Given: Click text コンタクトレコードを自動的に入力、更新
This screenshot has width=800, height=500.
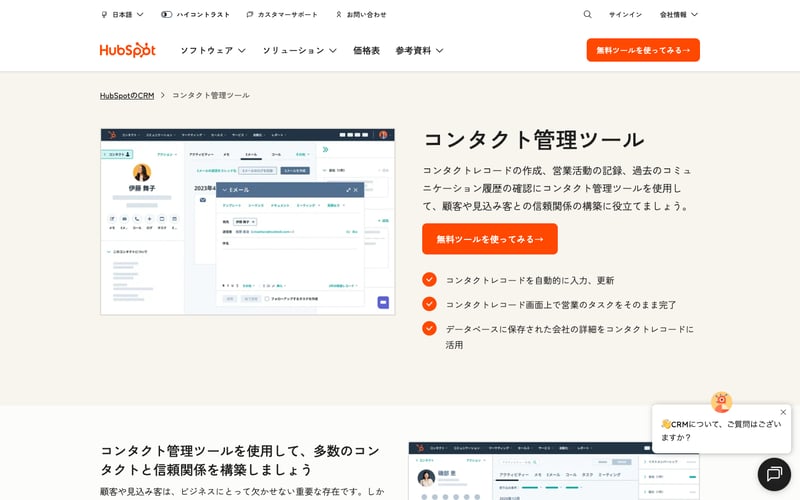Looking at the screenshot, I should (530, 280).
